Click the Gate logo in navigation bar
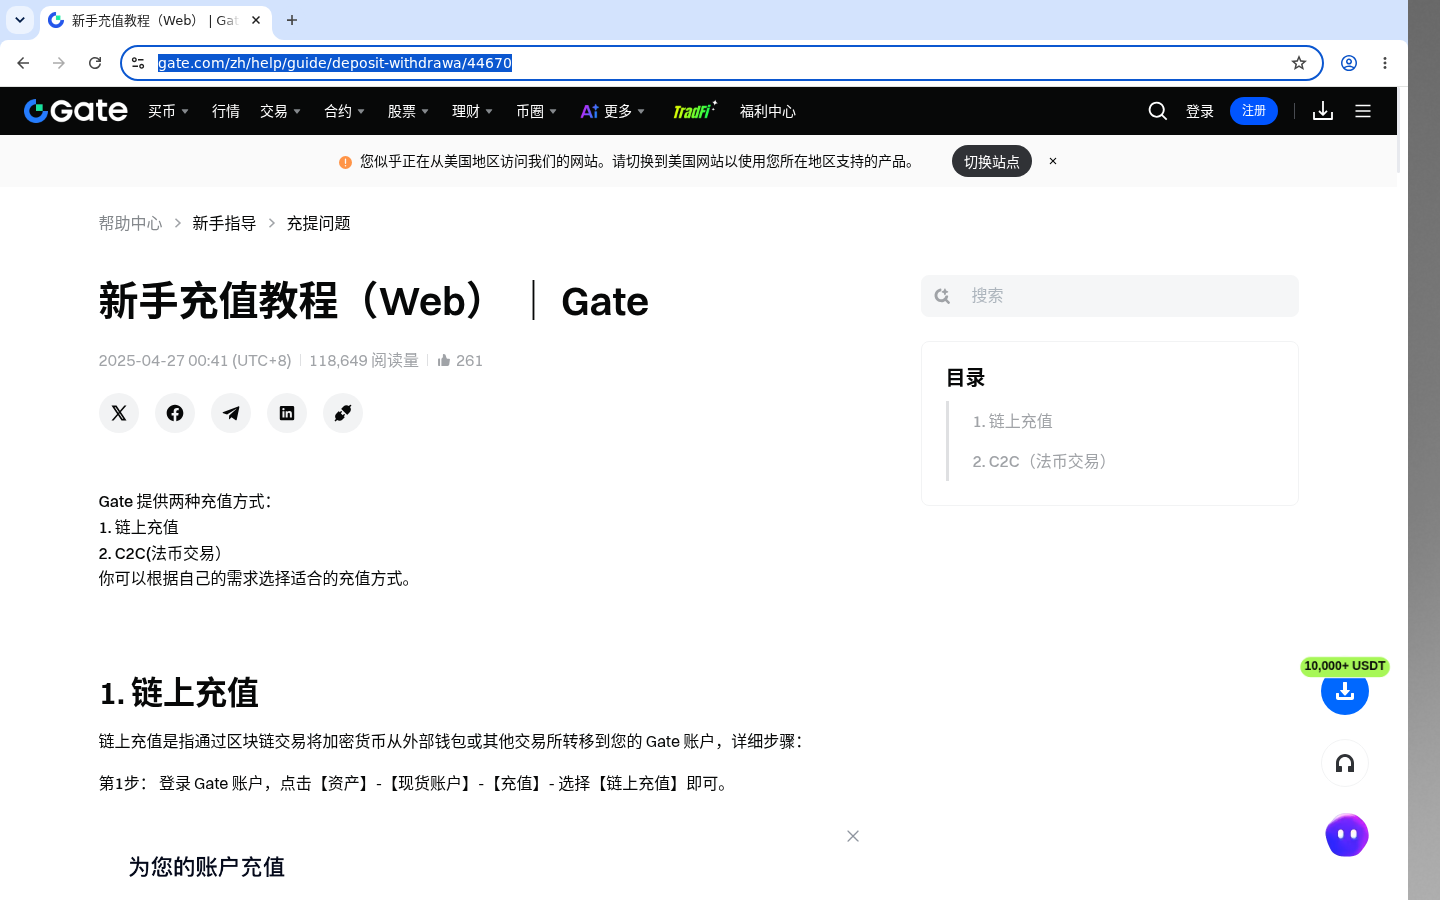The image size is (1440, 900). pos(76,111)
